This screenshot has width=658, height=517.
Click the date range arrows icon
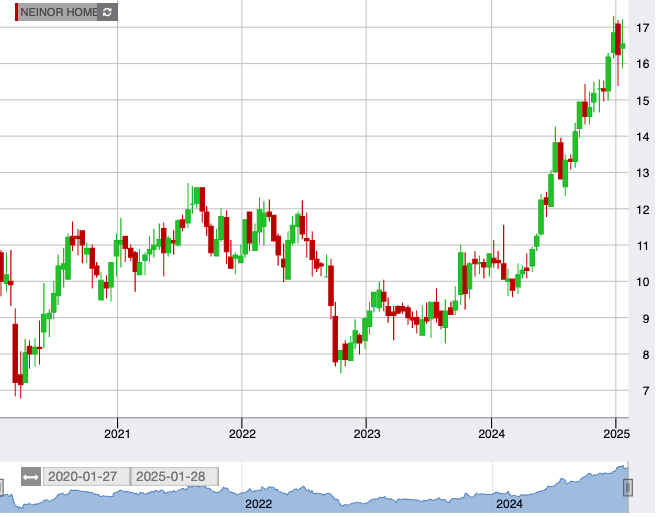[x=31, y=477]
